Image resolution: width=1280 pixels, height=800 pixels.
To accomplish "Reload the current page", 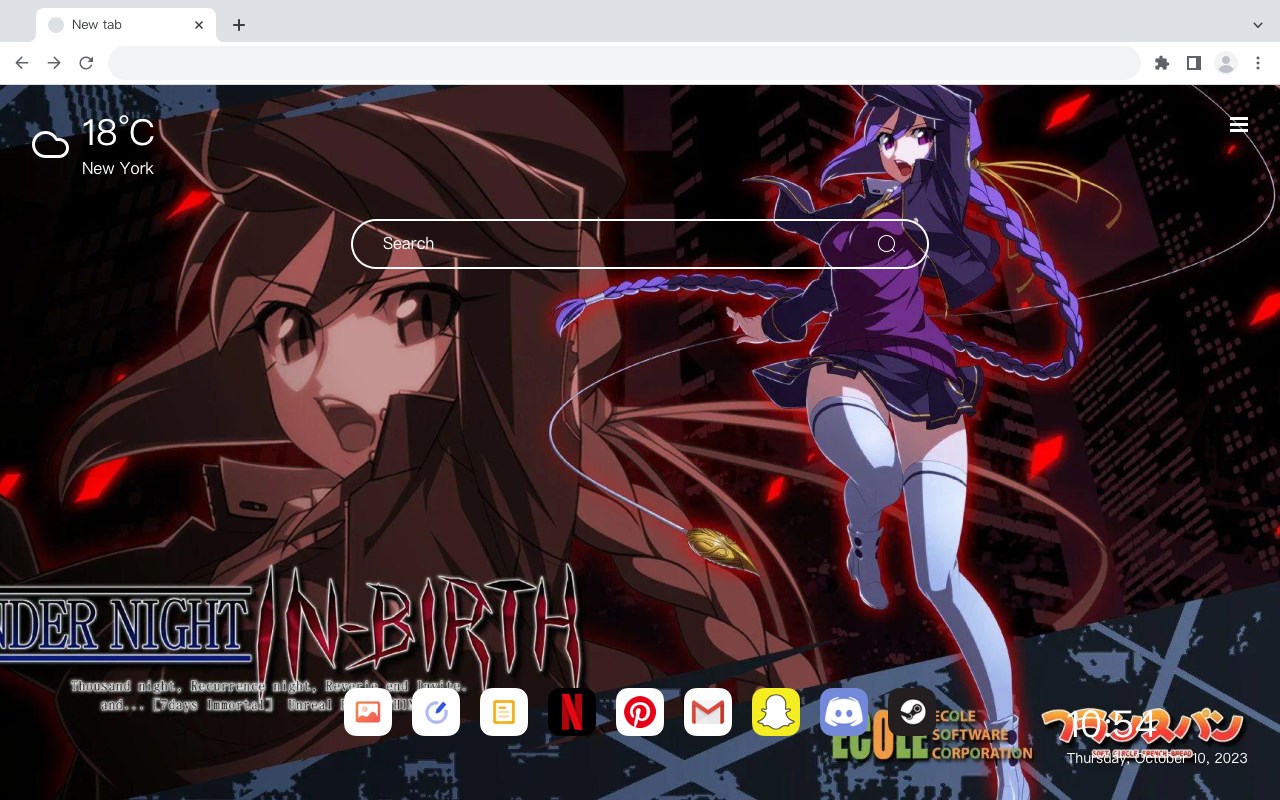I will click(x=86, y=63).
